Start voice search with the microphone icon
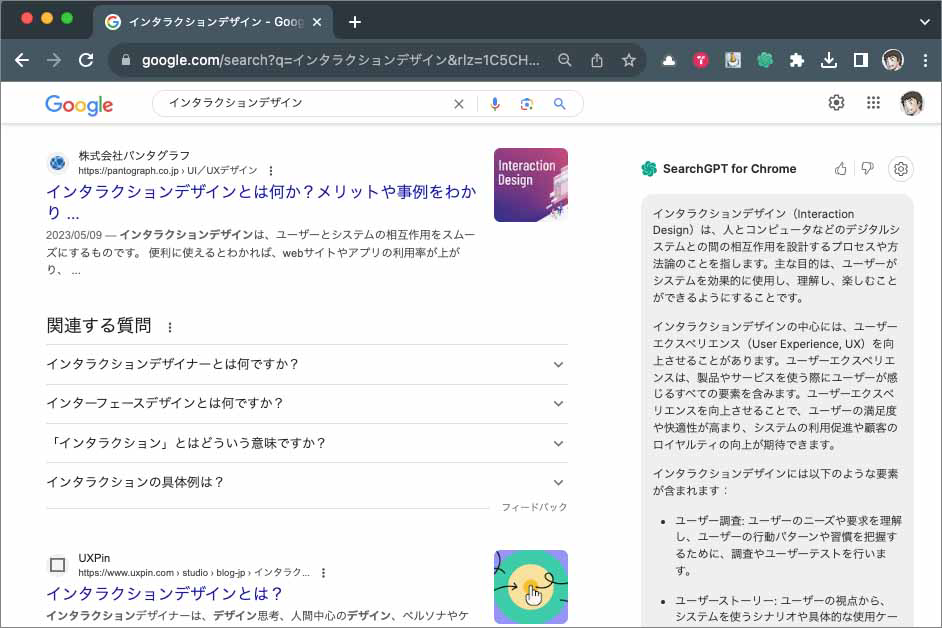 click(494, 103)
